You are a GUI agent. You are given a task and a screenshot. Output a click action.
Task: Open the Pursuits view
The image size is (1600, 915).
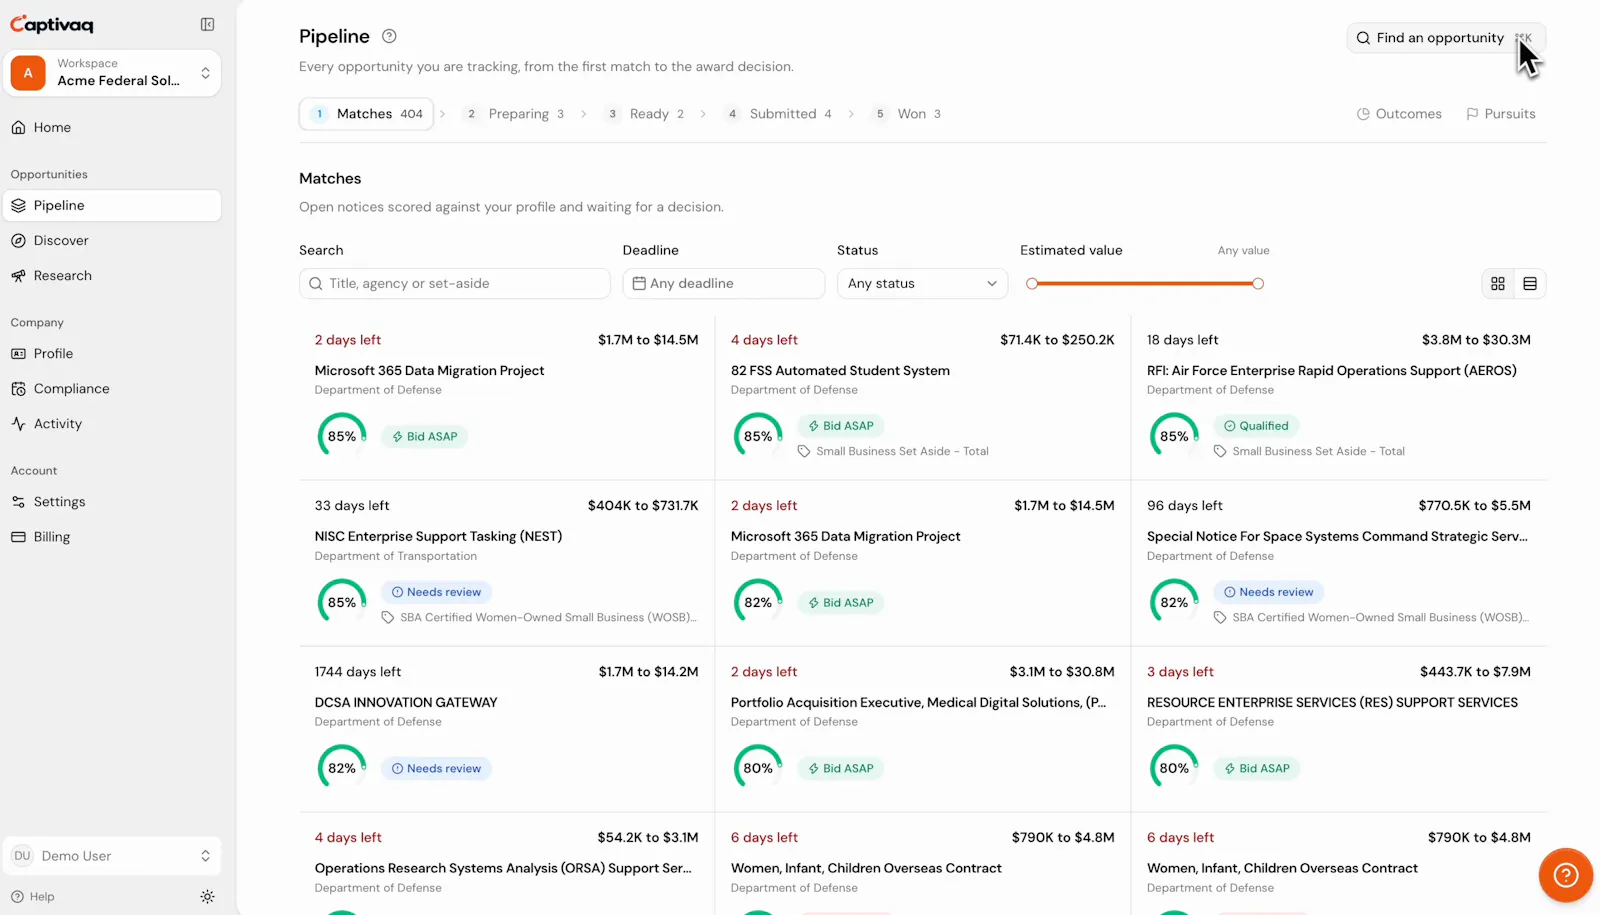tap(1500, 114)
